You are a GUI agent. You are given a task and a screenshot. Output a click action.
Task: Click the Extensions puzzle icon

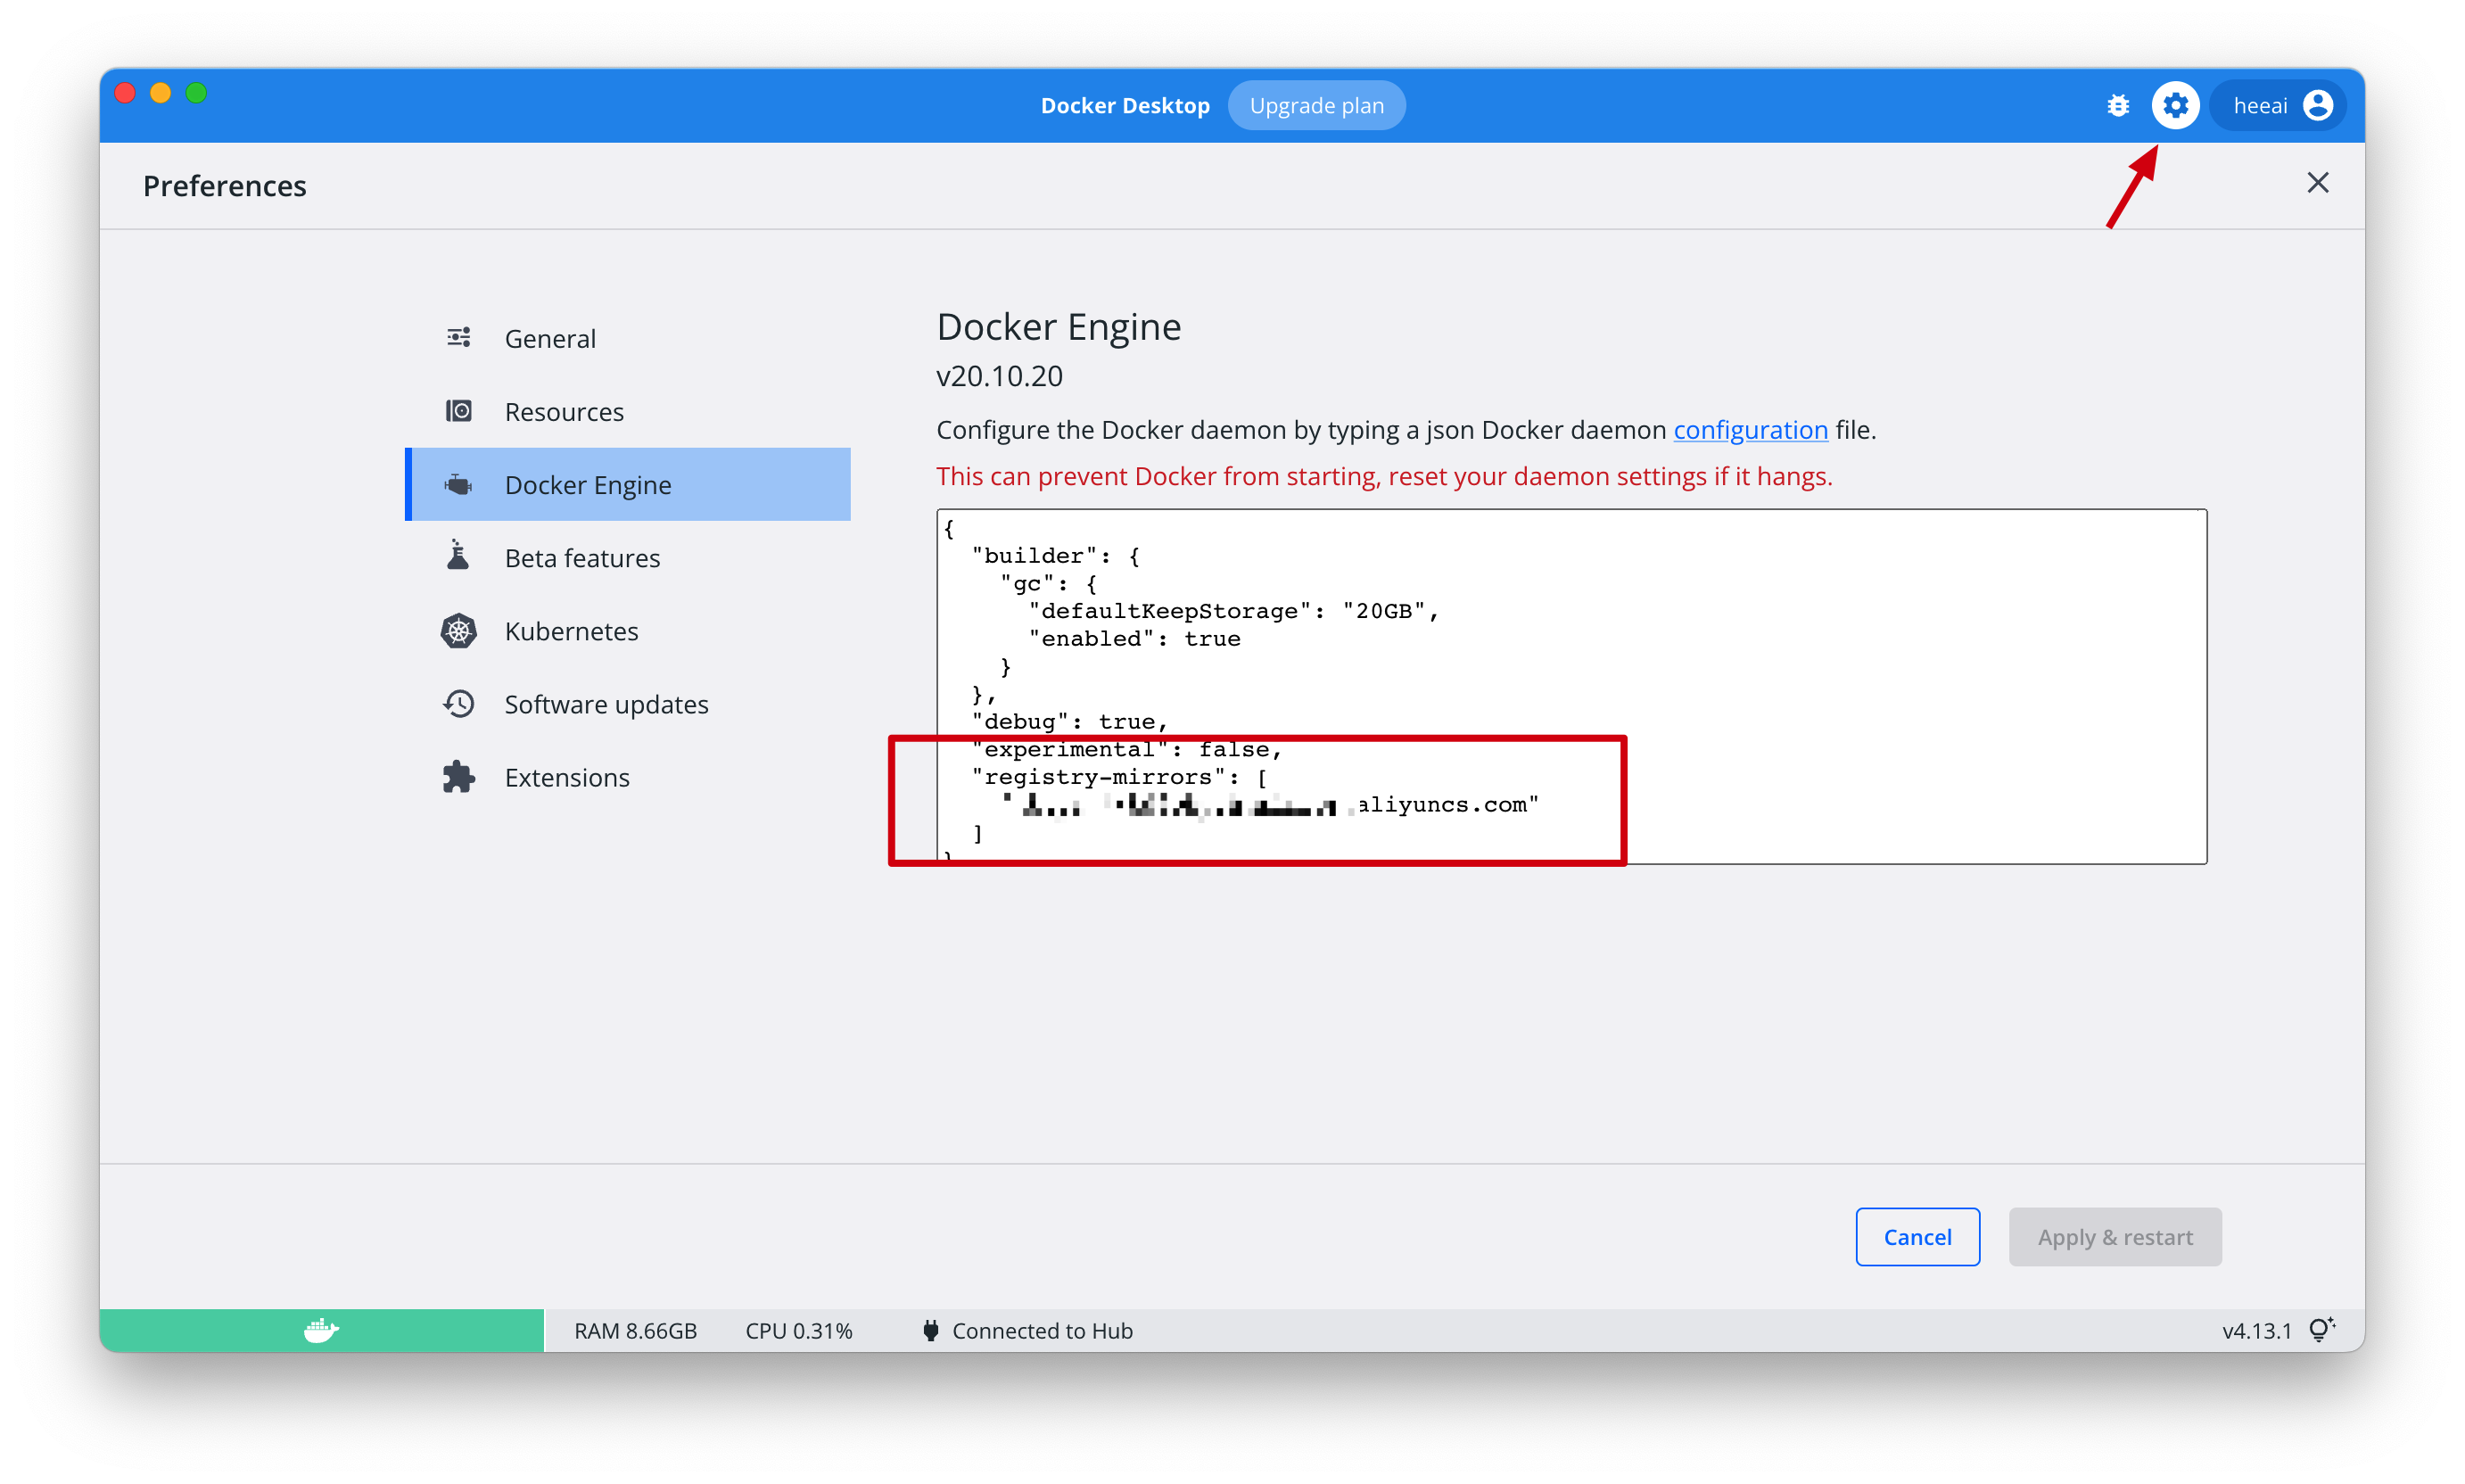[x=458, y=777]
